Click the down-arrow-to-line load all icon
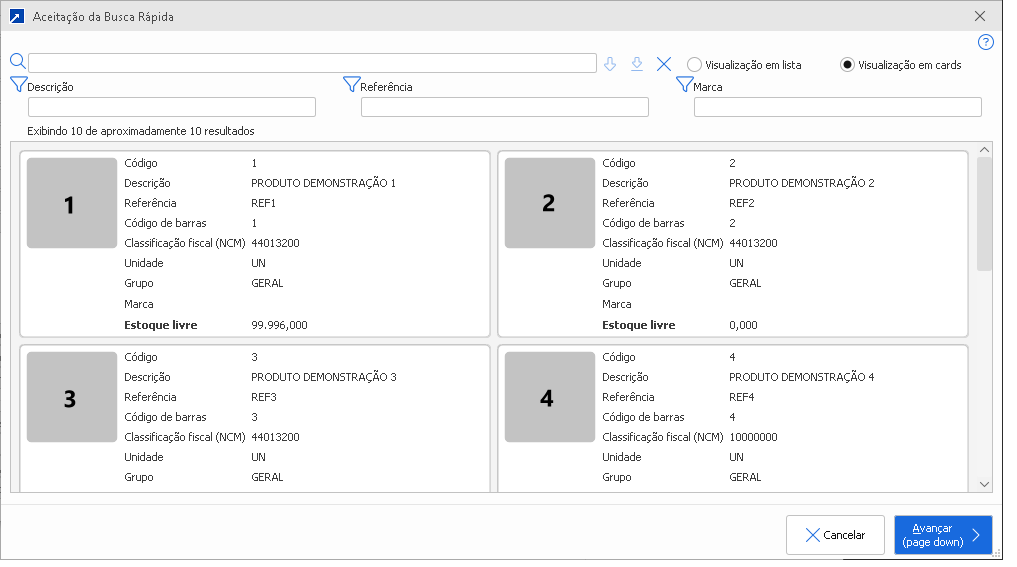The width and height of the screenshot is (1017, 567). click(x=637, y=64)
